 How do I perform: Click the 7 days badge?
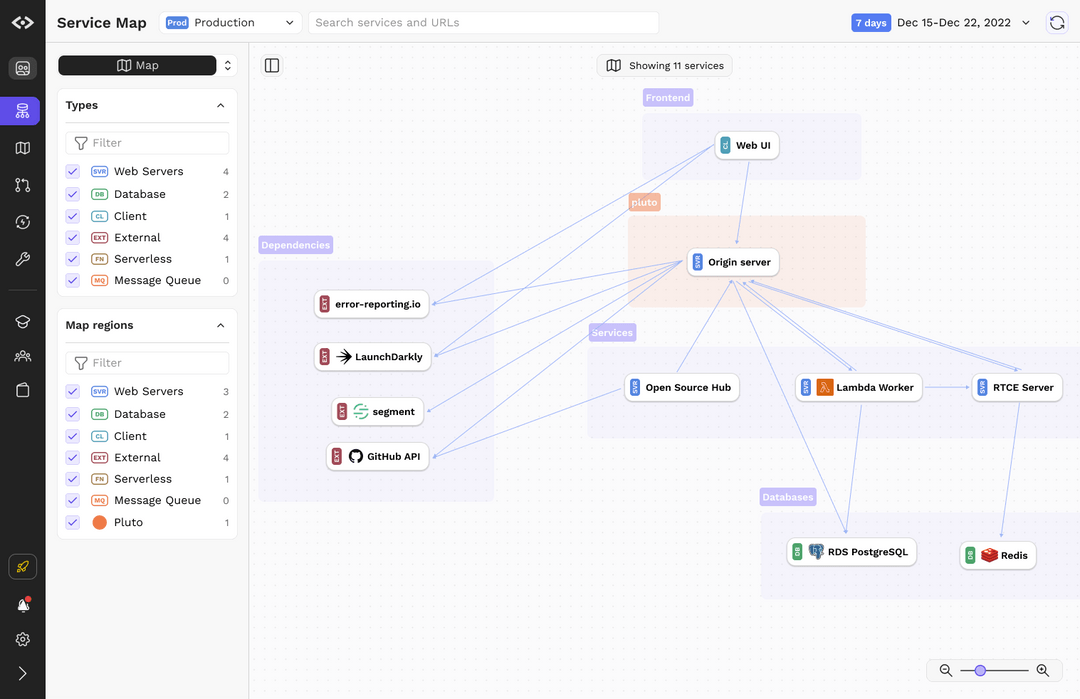(x=871, y=22)
